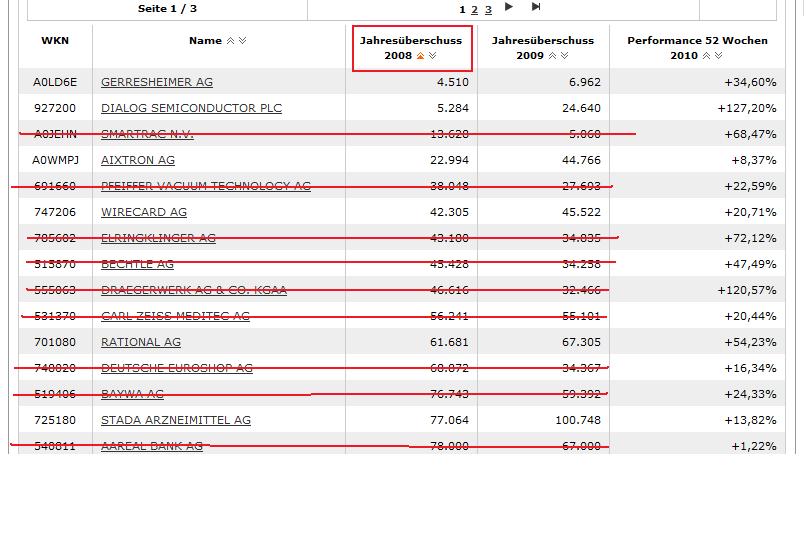Click WKN 927200 cell
Screen dimensions: 807x543
pos(55,108)
